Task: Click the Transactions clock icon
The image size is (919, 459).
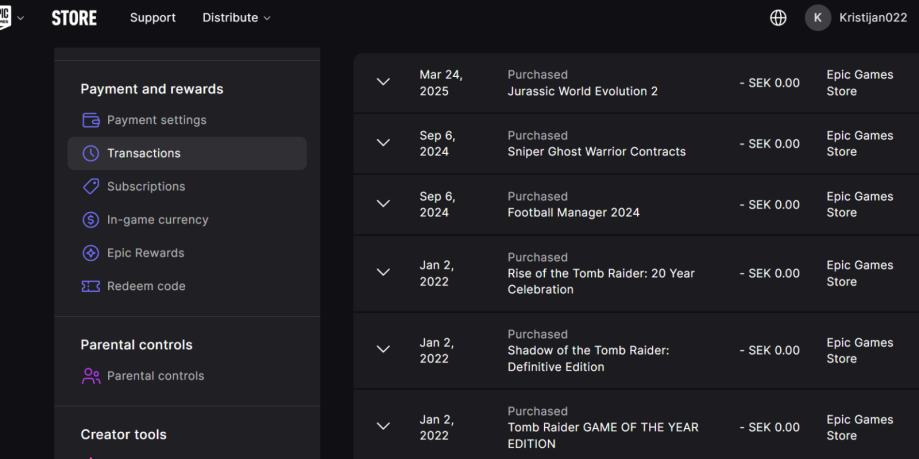Action: 90,154
